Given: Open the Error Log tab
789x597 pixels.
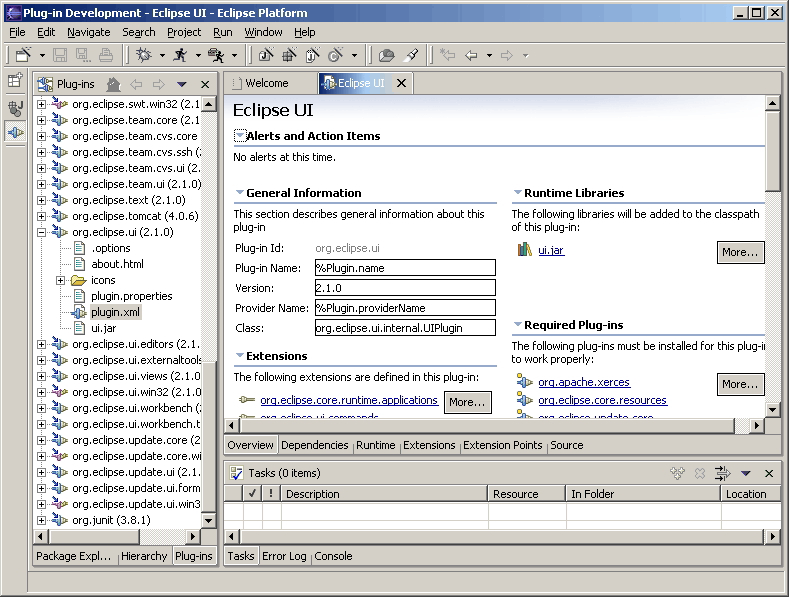Looking at the screenshot, I should pyautogui.click(x=284, y=556).
